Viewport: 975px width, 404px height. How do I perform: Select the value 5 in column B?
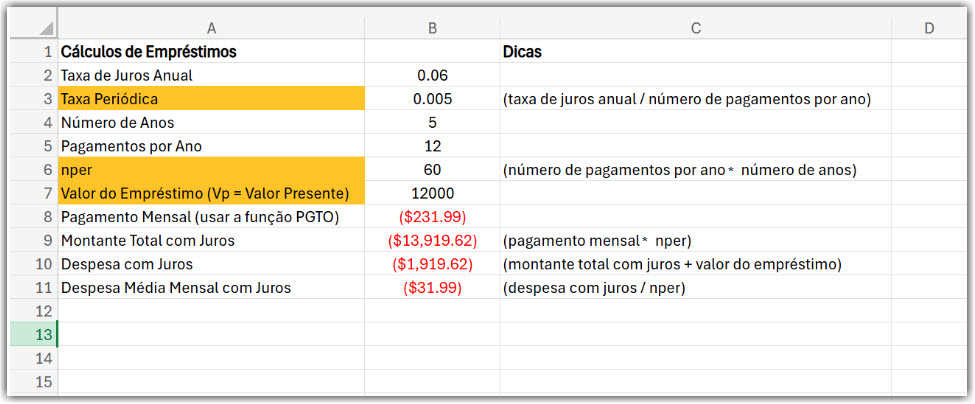pyautogui.click(x=432, y=122)
